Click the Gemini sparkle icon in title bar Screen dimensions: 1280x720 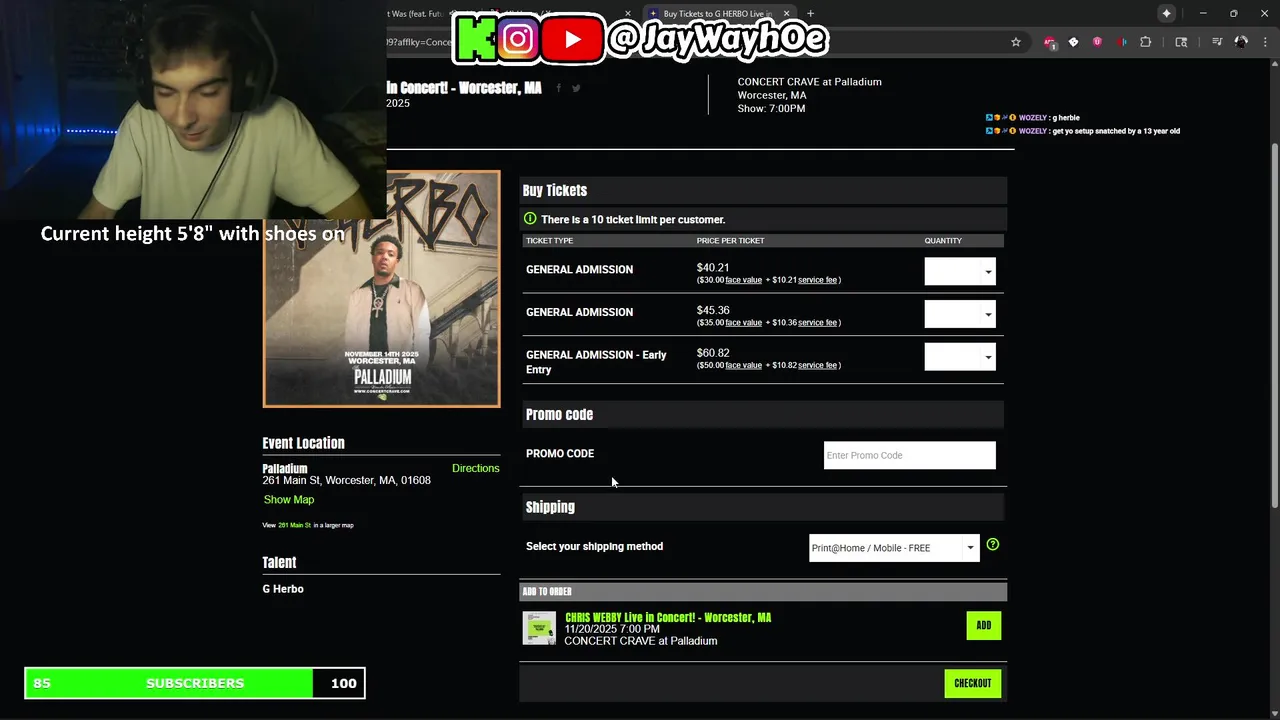[x=1167, y=13]
